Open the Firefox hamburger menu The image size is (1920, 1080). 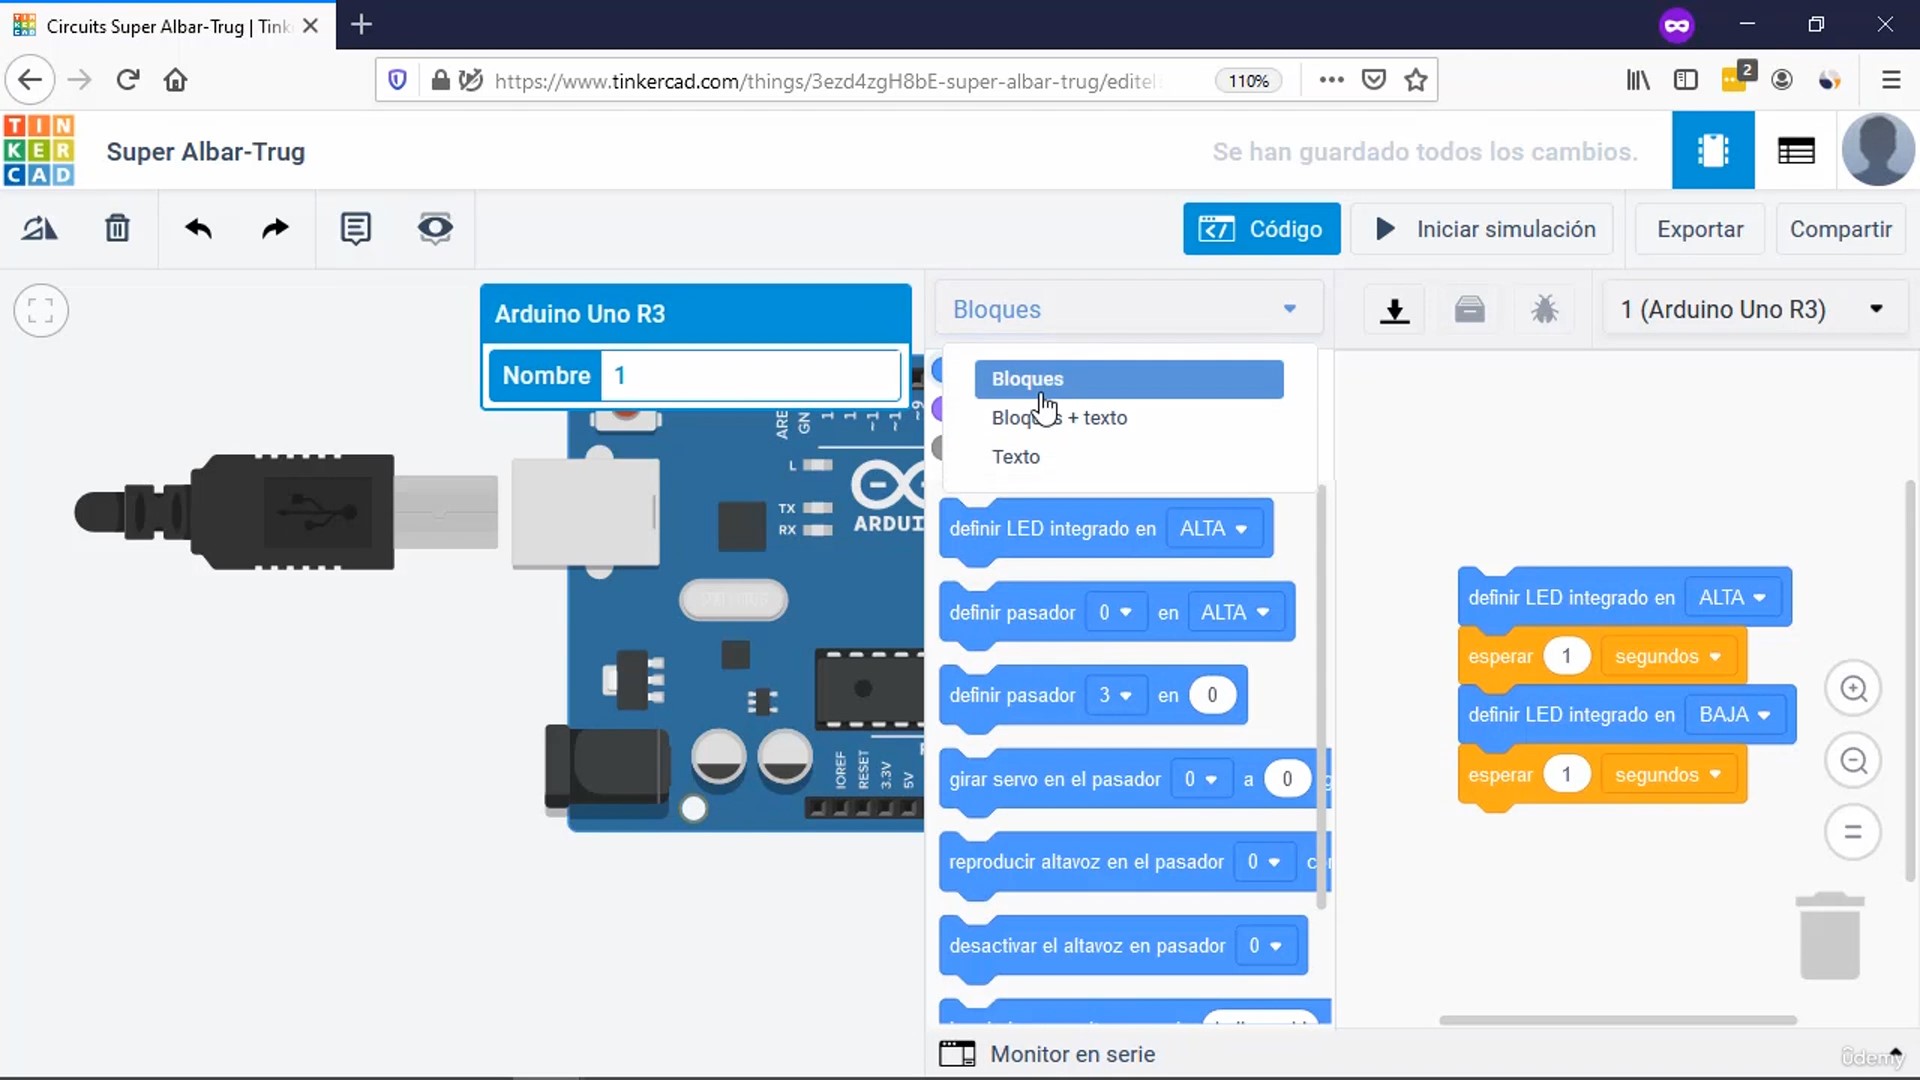1890,80
